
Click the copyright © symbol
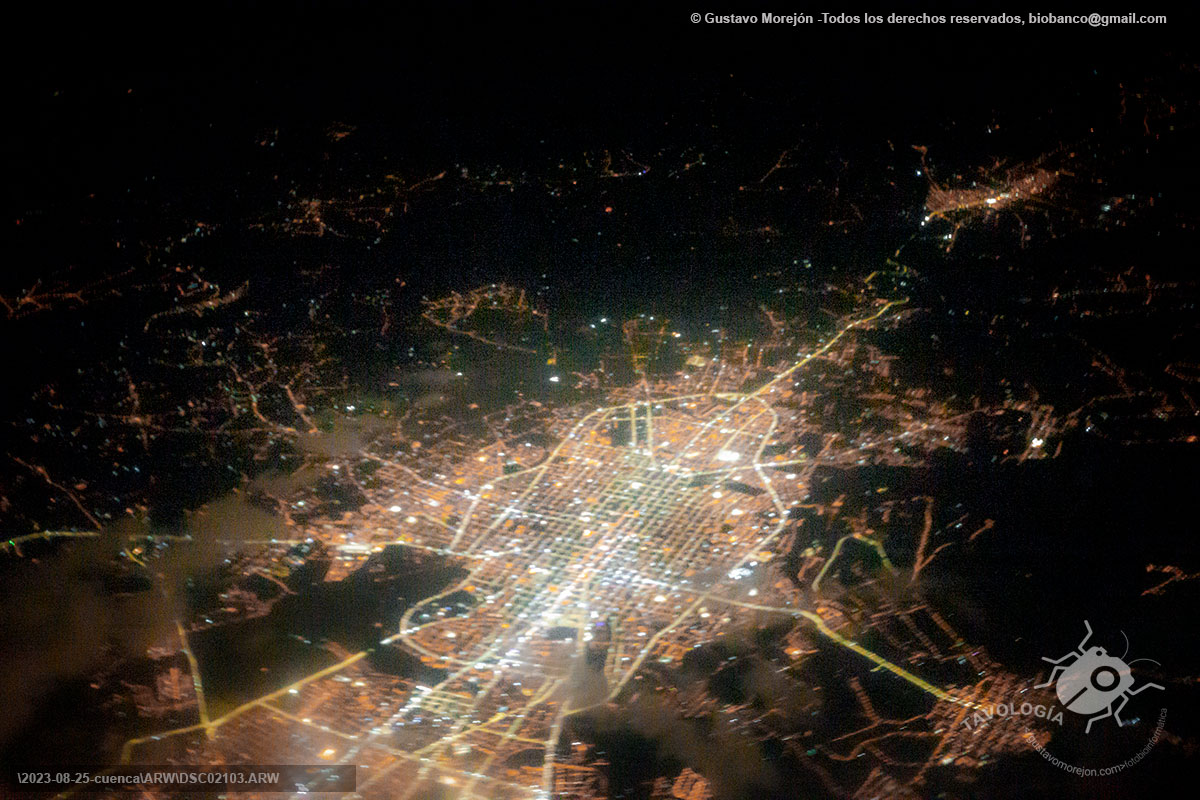(x=696, y=19)
